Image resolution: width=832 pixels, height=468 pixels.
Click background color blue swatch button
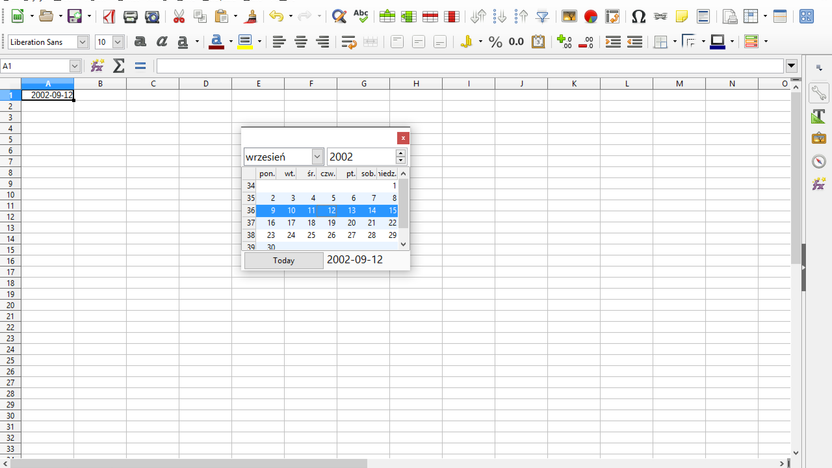717,41
